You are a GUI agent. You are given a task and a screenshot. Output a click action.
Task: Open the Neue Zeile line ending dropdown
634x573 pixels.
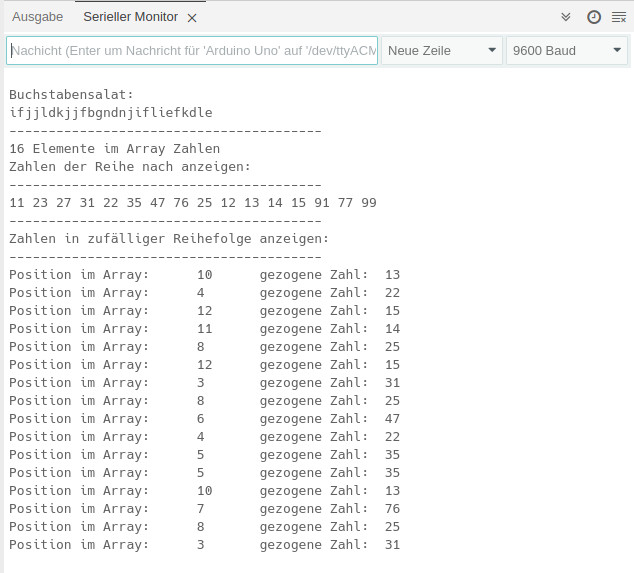tap(443, 50)
